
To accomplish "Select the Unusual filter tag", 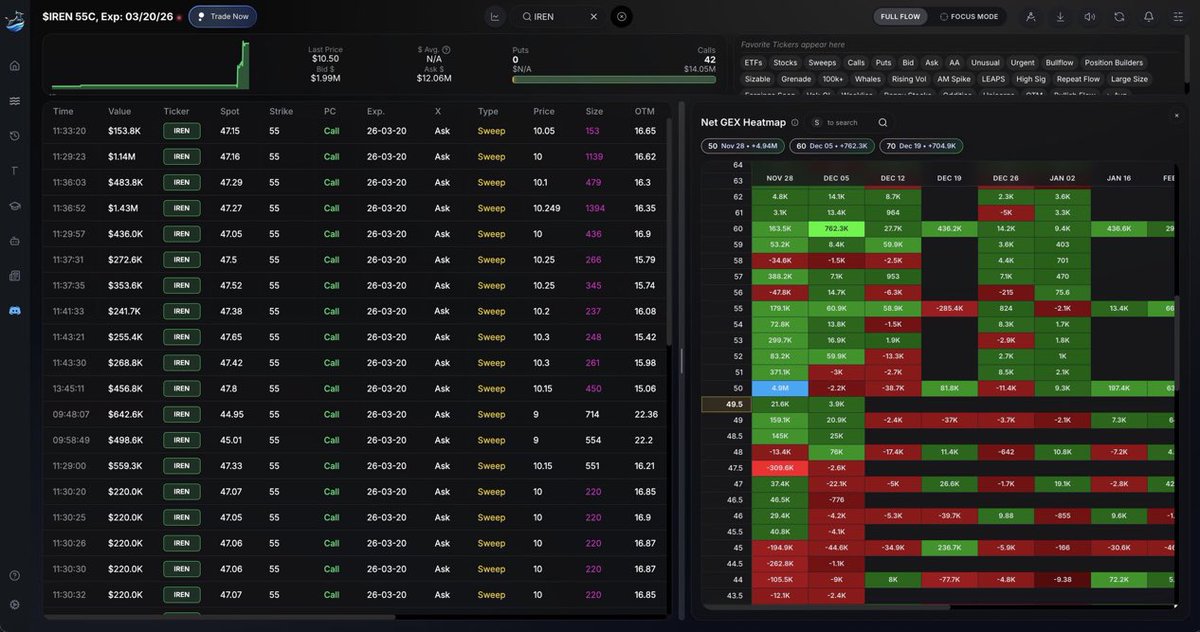I will click(x=985, y=61).
